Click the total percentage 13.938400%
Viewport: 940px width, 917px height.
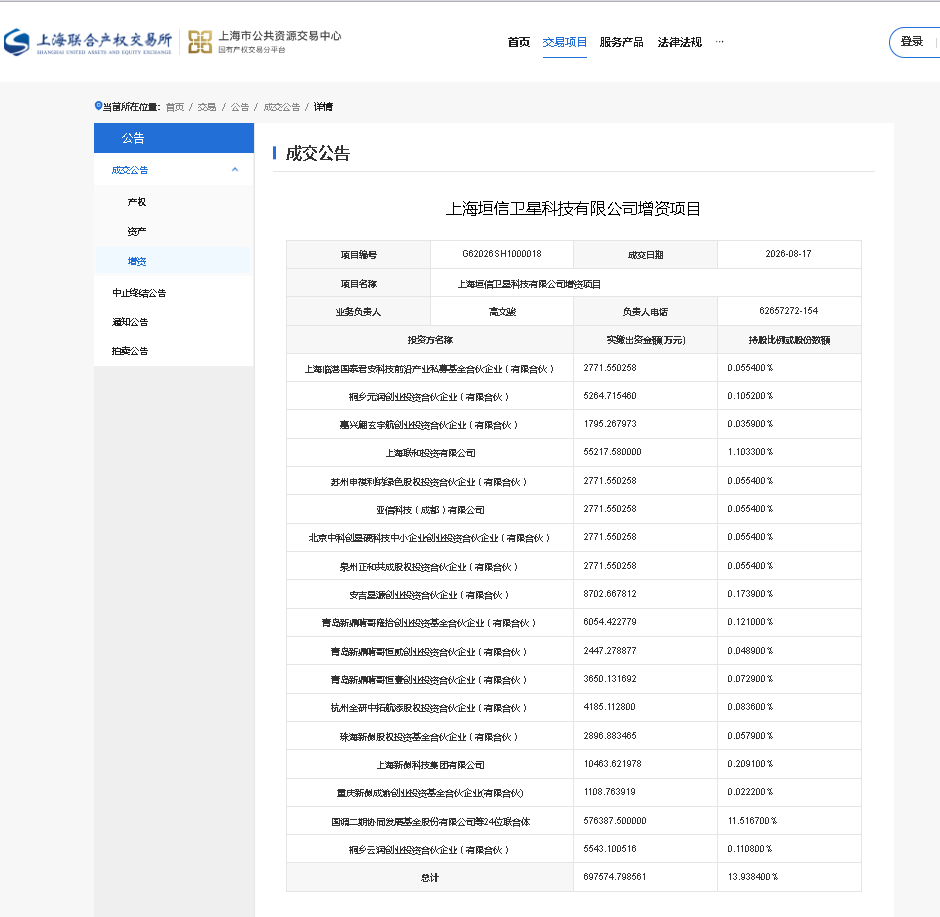tap(753, 877)
